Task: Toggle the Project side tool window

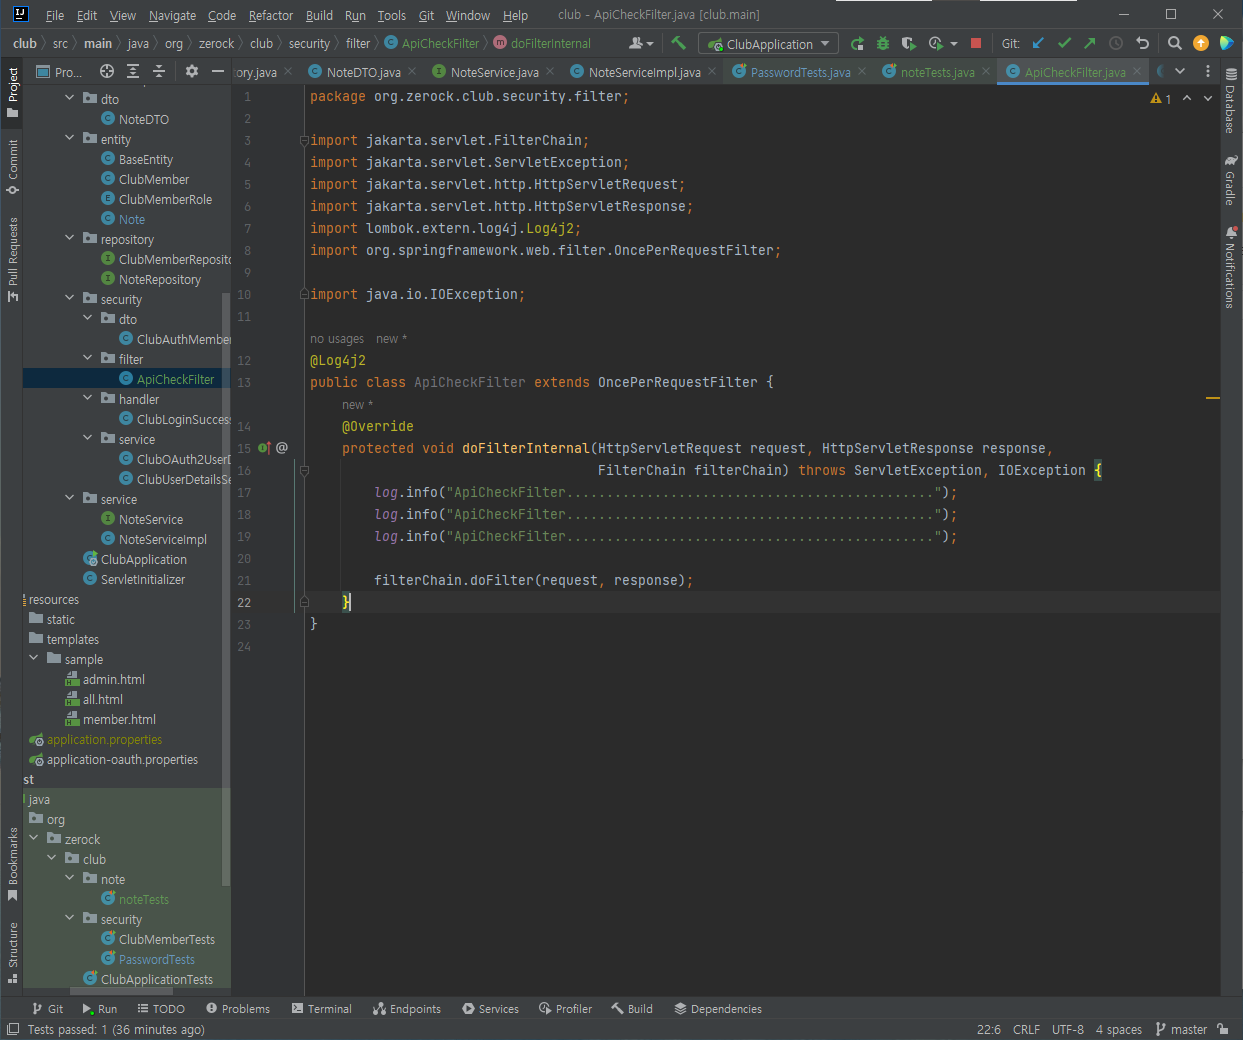Action: point(13,93)
